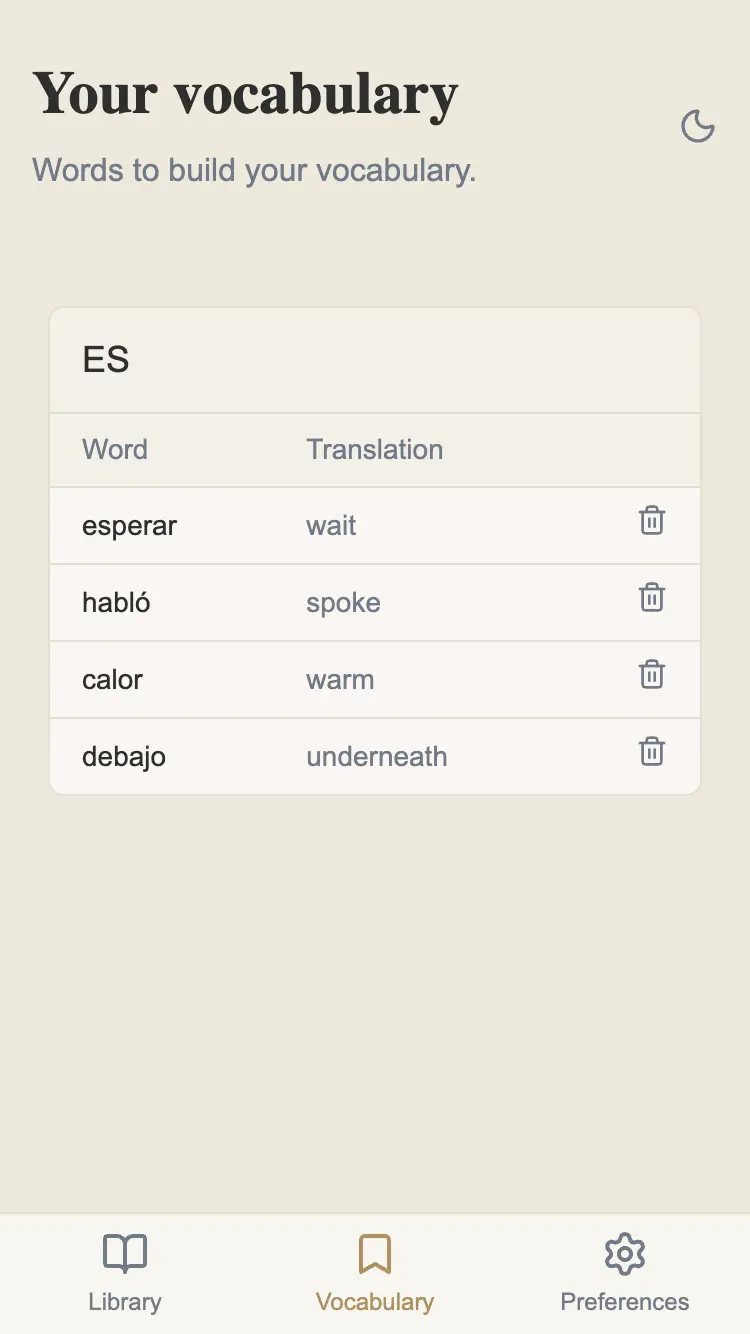Switch to the Library tab
The image size is (750, 1334).
(x=124, y=1273)
